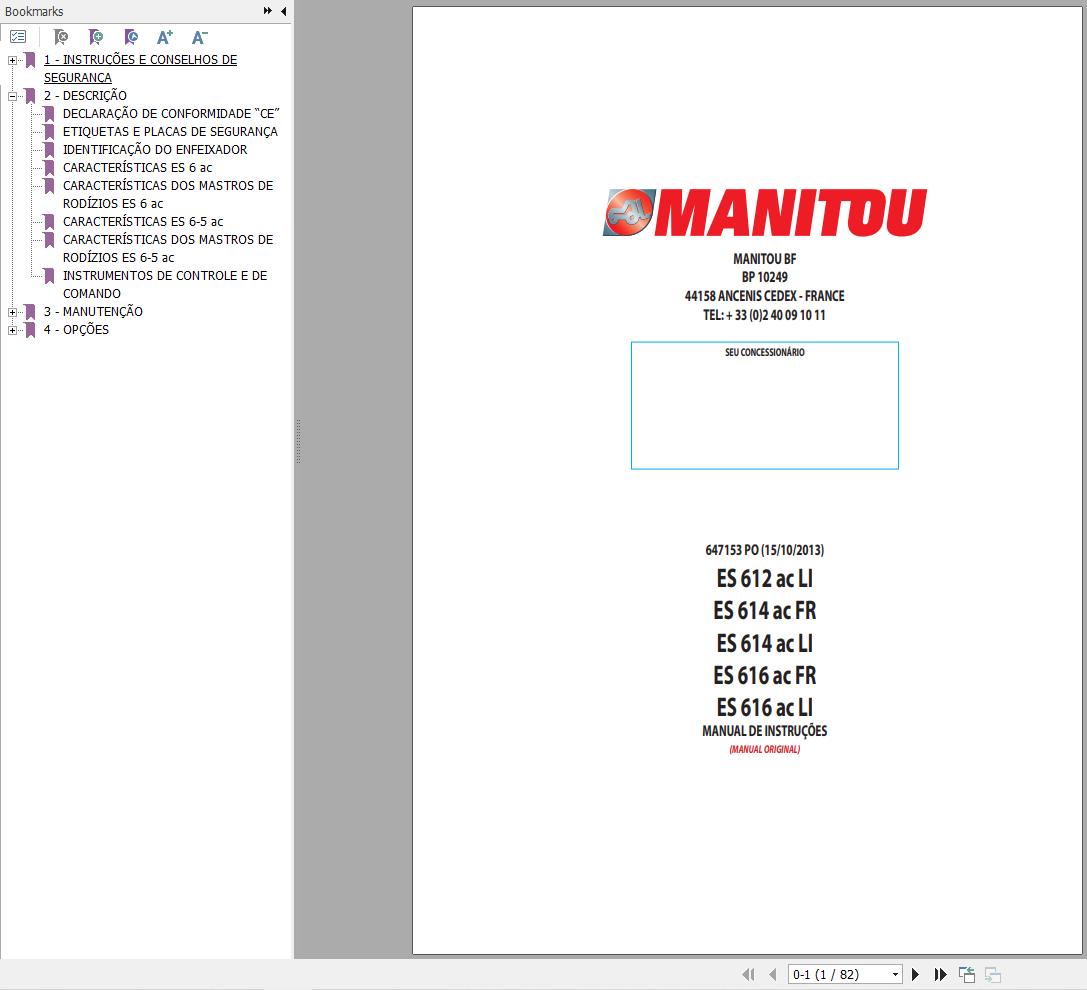Collapse the 2 - DESCRIÇÃO bookmark

pyautogui.click(x=12, y=96)
